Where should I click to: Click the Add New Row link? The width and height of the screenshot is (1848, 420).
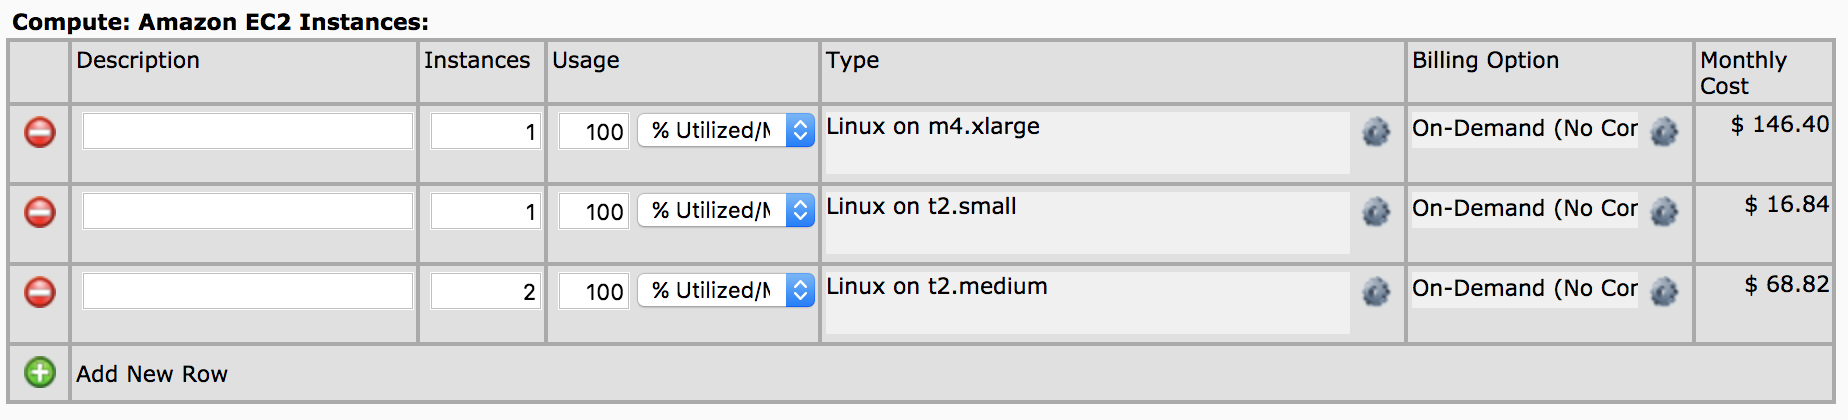pyautogui.click(x=152, y=374)
